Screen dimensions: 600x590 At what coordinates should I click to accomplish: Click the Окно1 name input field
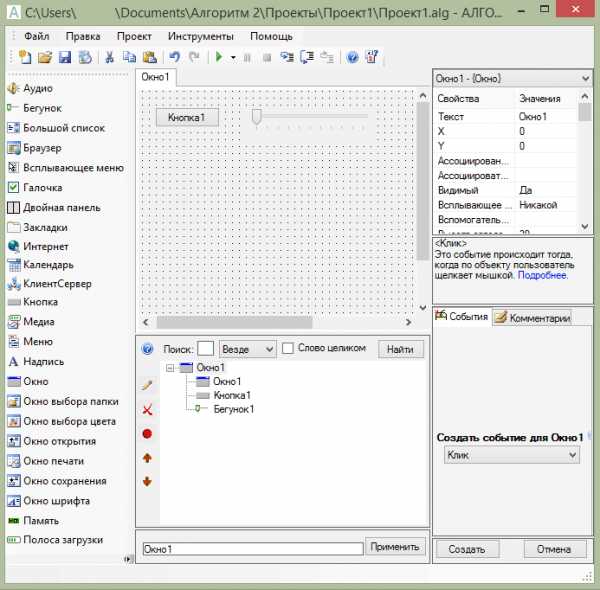[x=251, y=549]
